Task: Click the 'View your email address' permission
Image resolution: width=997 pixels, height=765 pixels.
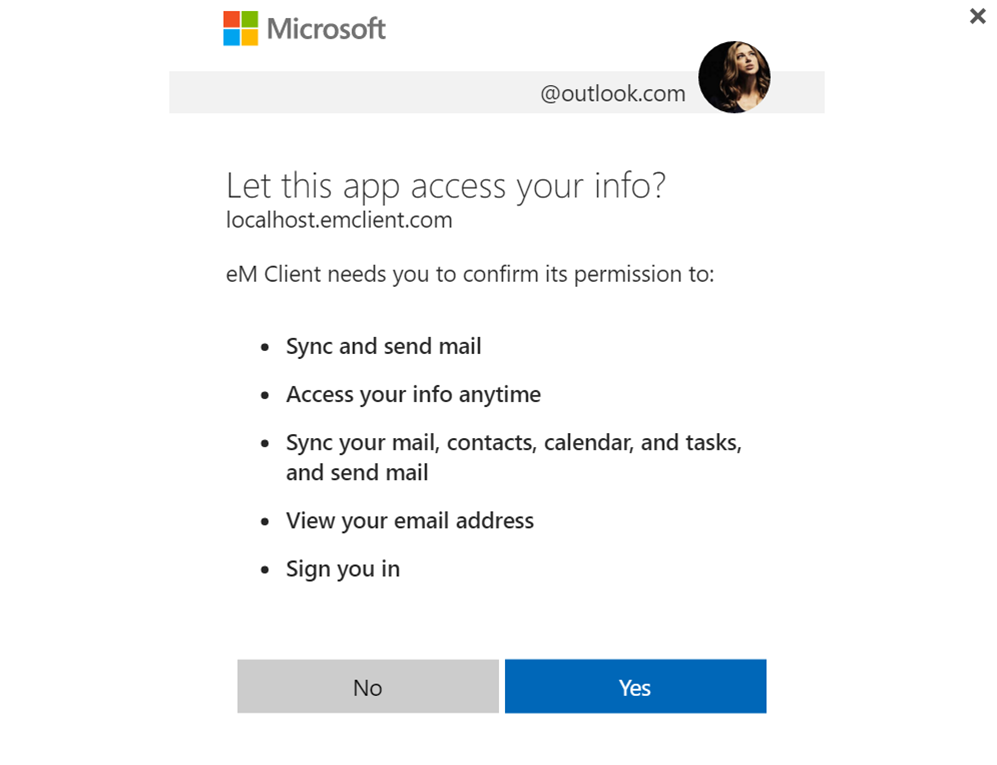Action: pyautogui.click(x=410, y=521)
